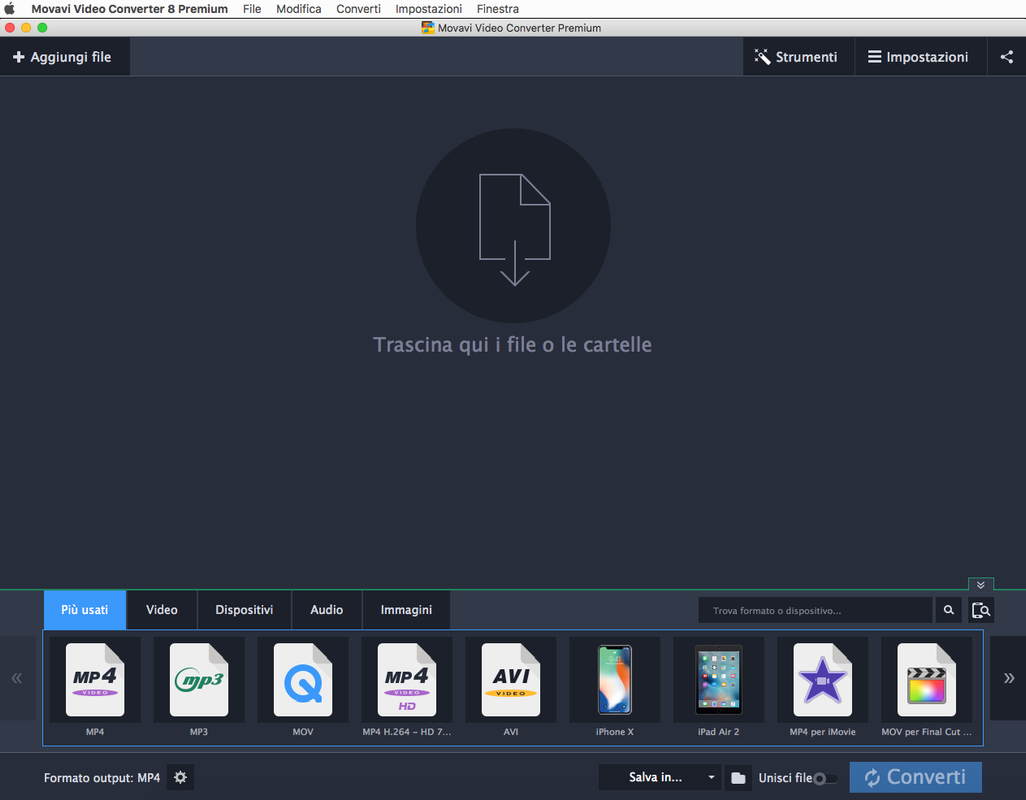This screenshot has height=800, width=1026.
Task: Open the Impostazioni menu in menu bar
Action: (x=429, y=9)
